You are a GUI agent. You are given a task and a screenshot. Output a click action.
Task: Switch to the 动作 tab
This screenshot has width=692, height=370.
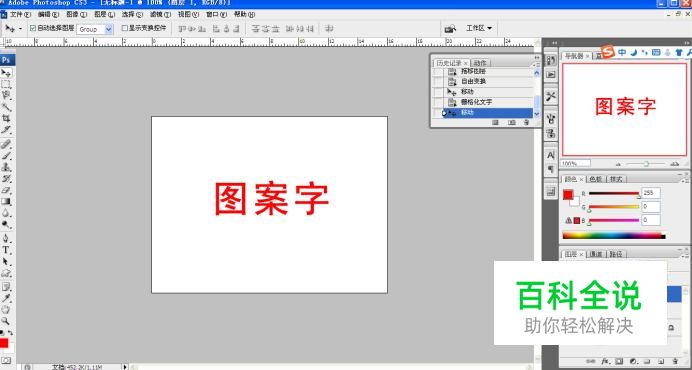480,63
